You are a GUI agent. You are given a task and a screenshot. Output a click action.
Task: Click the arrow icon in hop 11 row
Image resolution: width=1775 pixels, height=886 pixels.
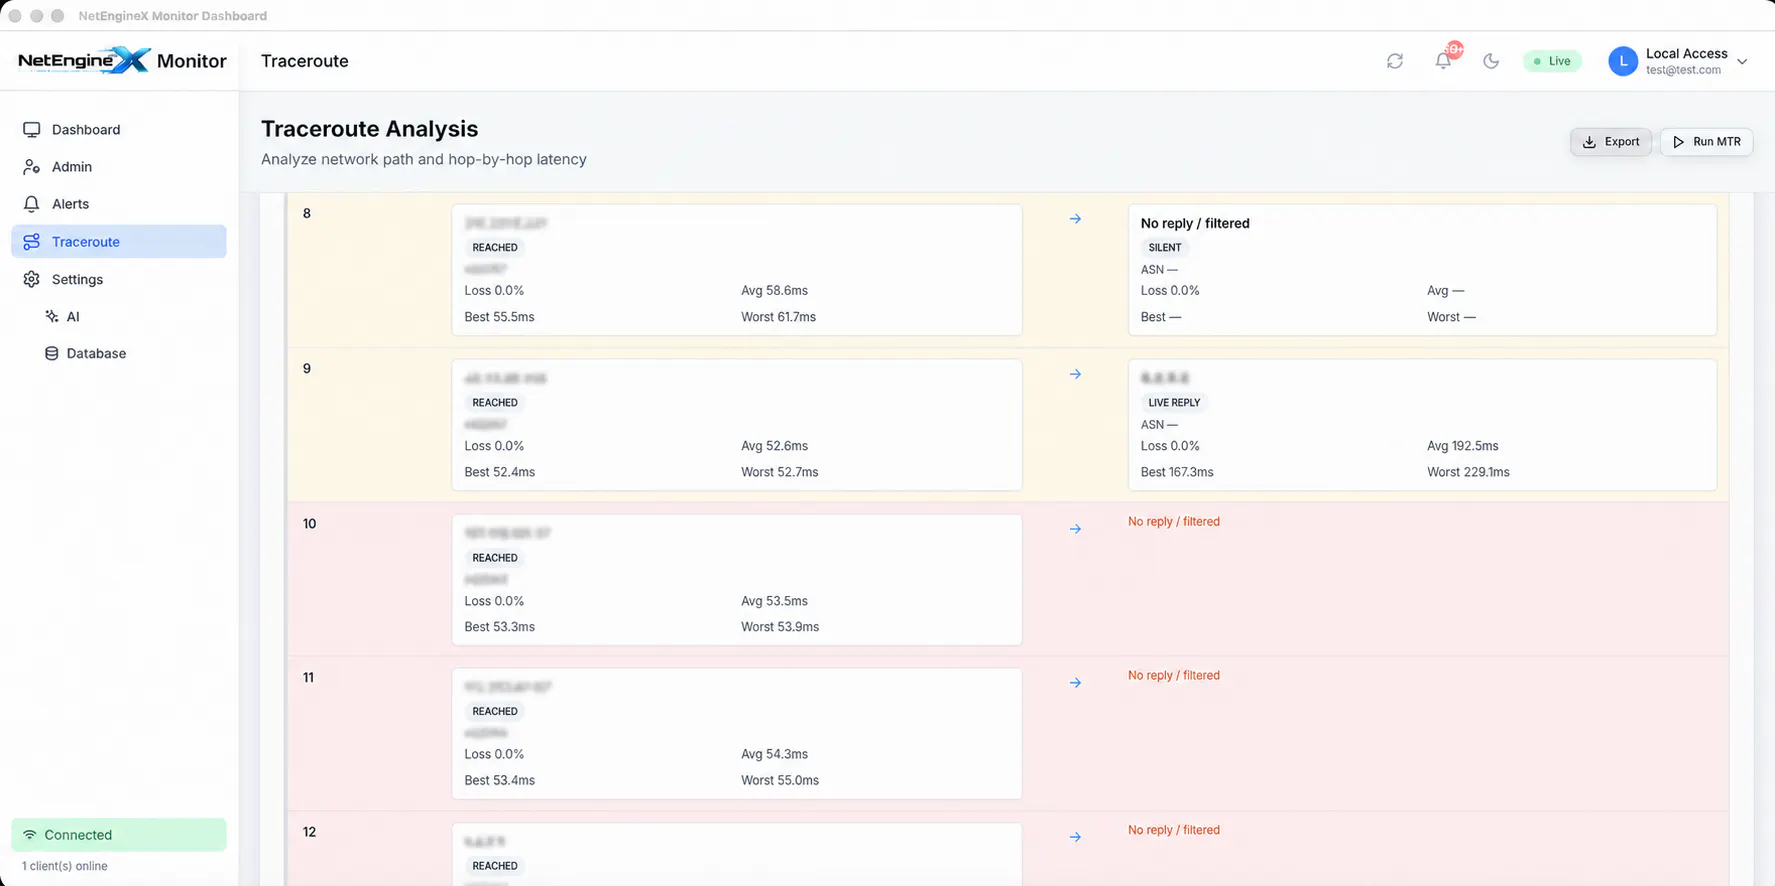(1075, 683)
